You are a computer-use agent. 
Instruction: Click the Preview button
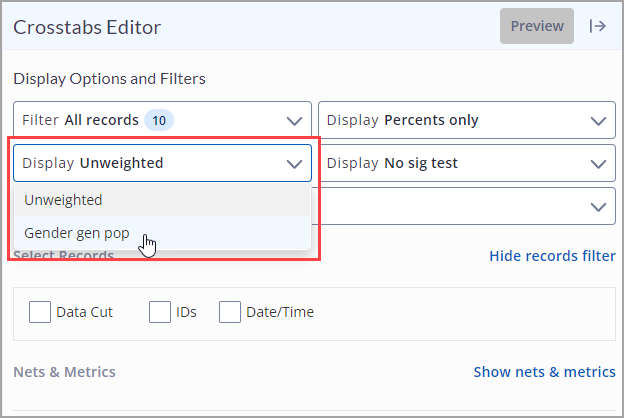click(537, 26)
